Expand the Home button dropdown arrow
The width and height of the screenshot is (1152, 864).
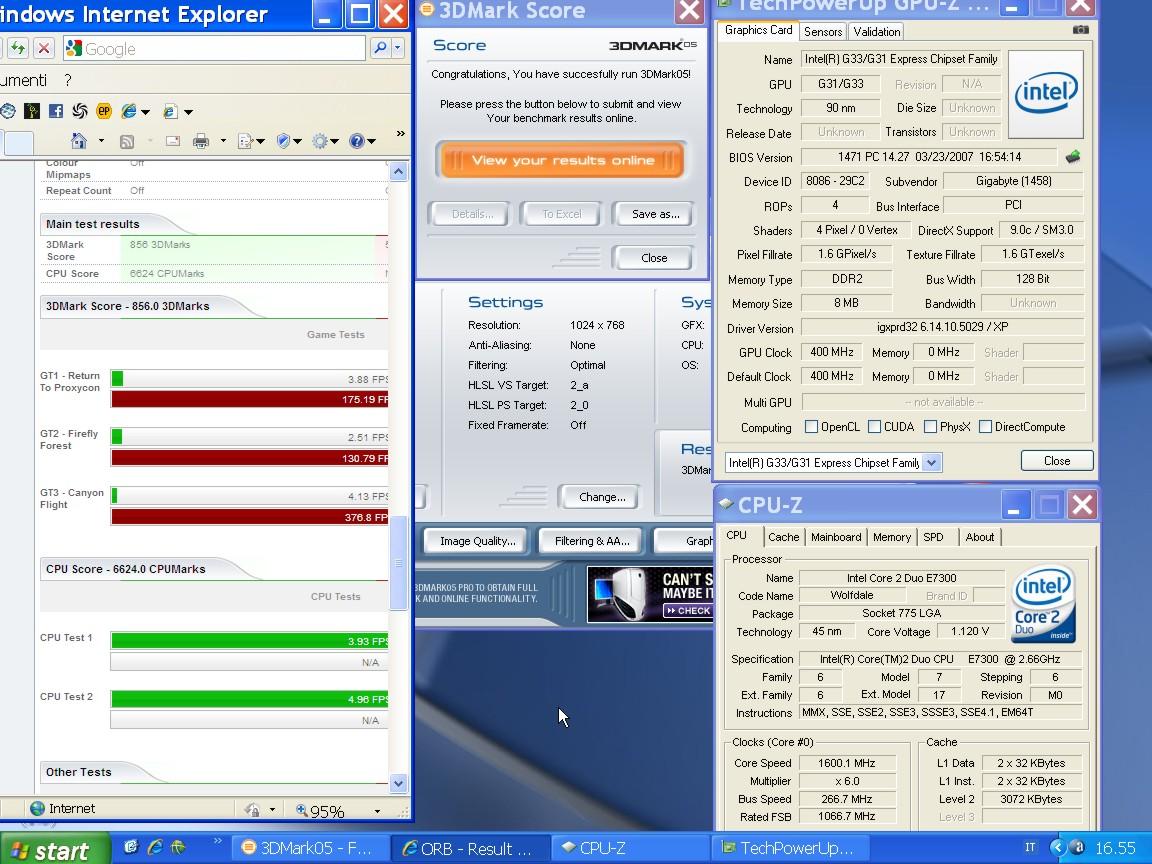(101, 140)
